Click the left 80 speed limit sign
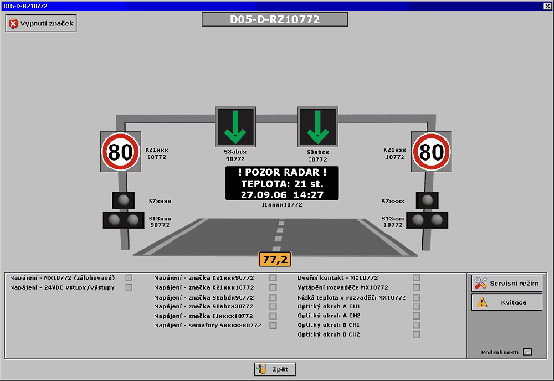Screen dimensions: 554x381 120,152
